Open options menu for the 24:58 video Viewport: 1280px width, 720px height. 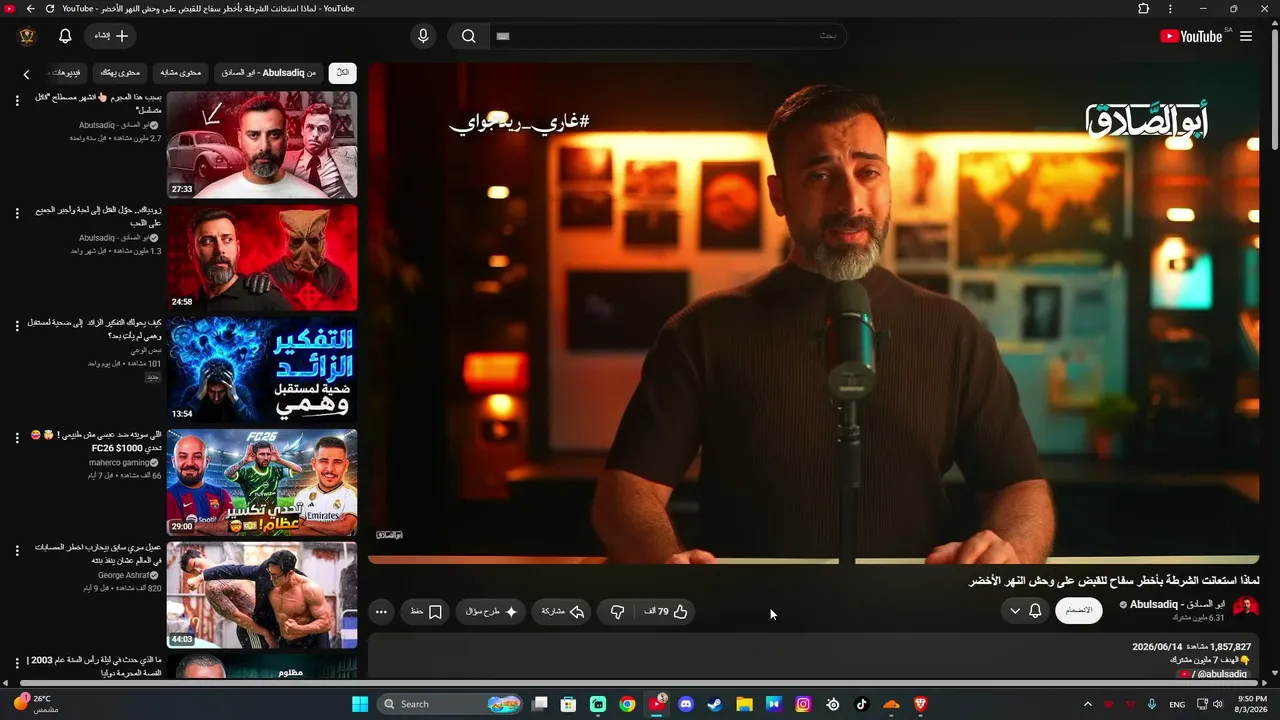coord(17,213)
